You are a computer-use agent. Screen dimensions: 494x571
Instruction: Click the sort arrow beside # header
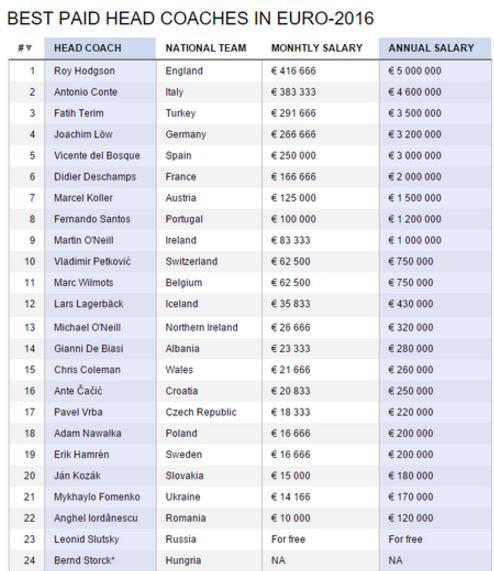point(29,48)
